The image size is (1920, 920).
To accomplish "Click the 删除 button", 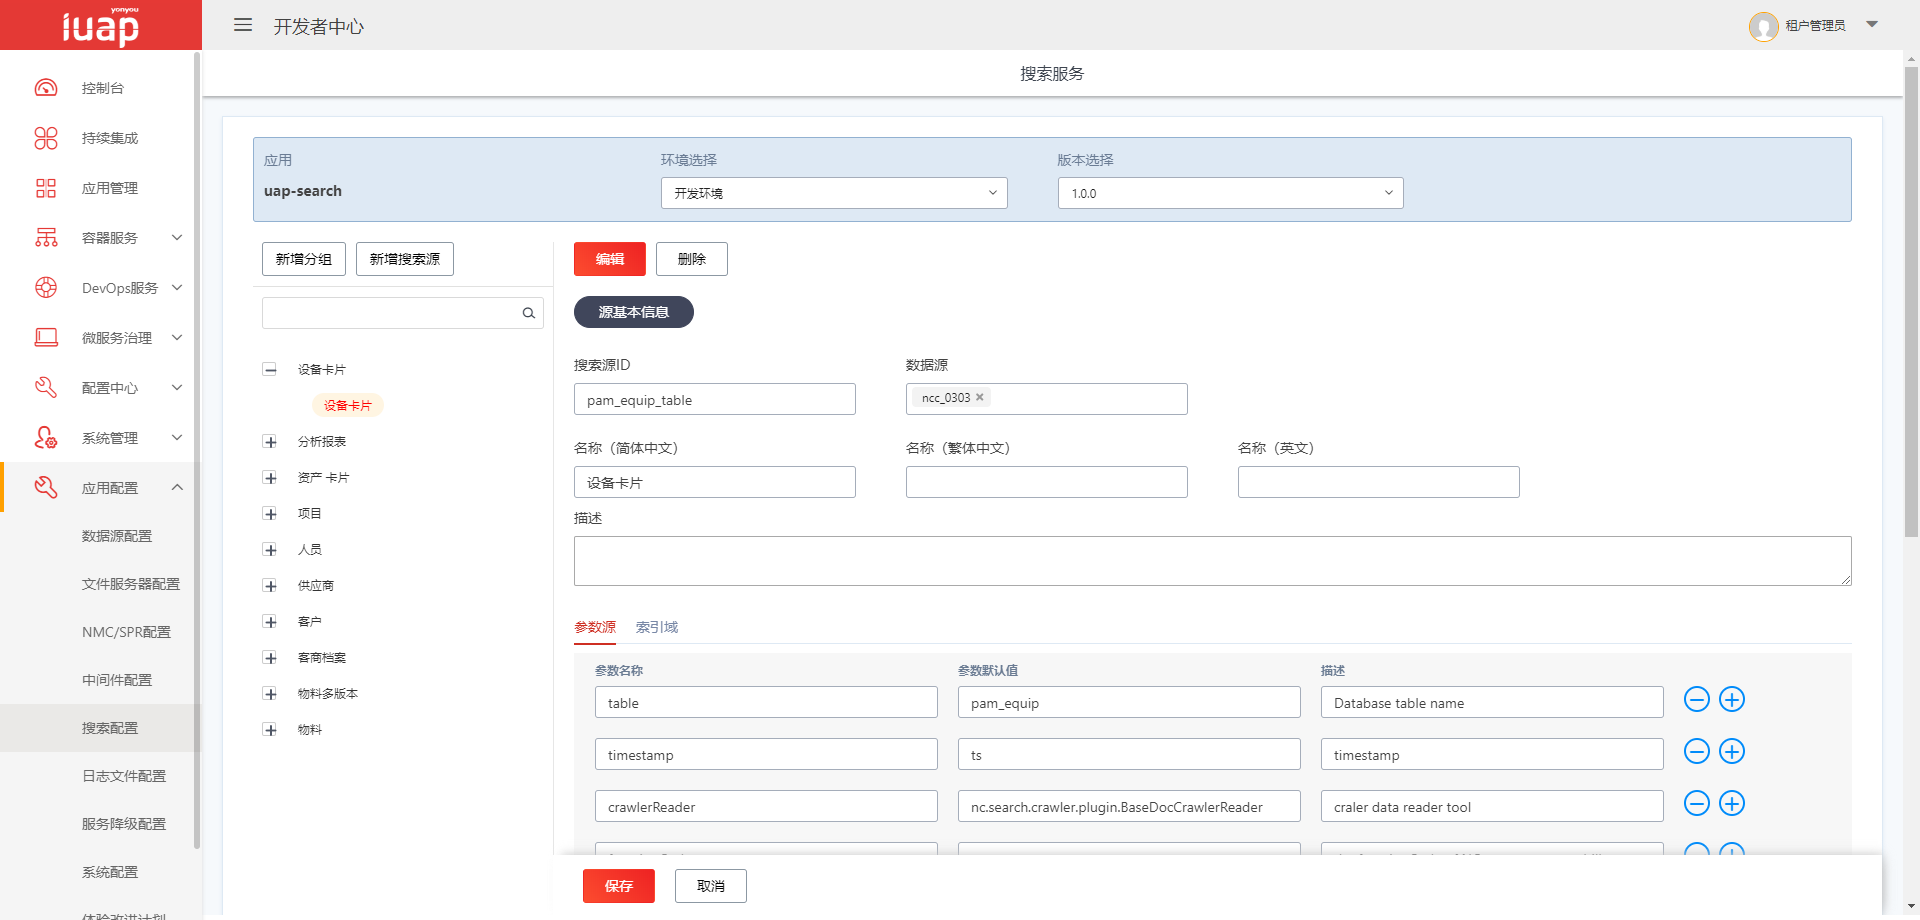I will 692,259.
